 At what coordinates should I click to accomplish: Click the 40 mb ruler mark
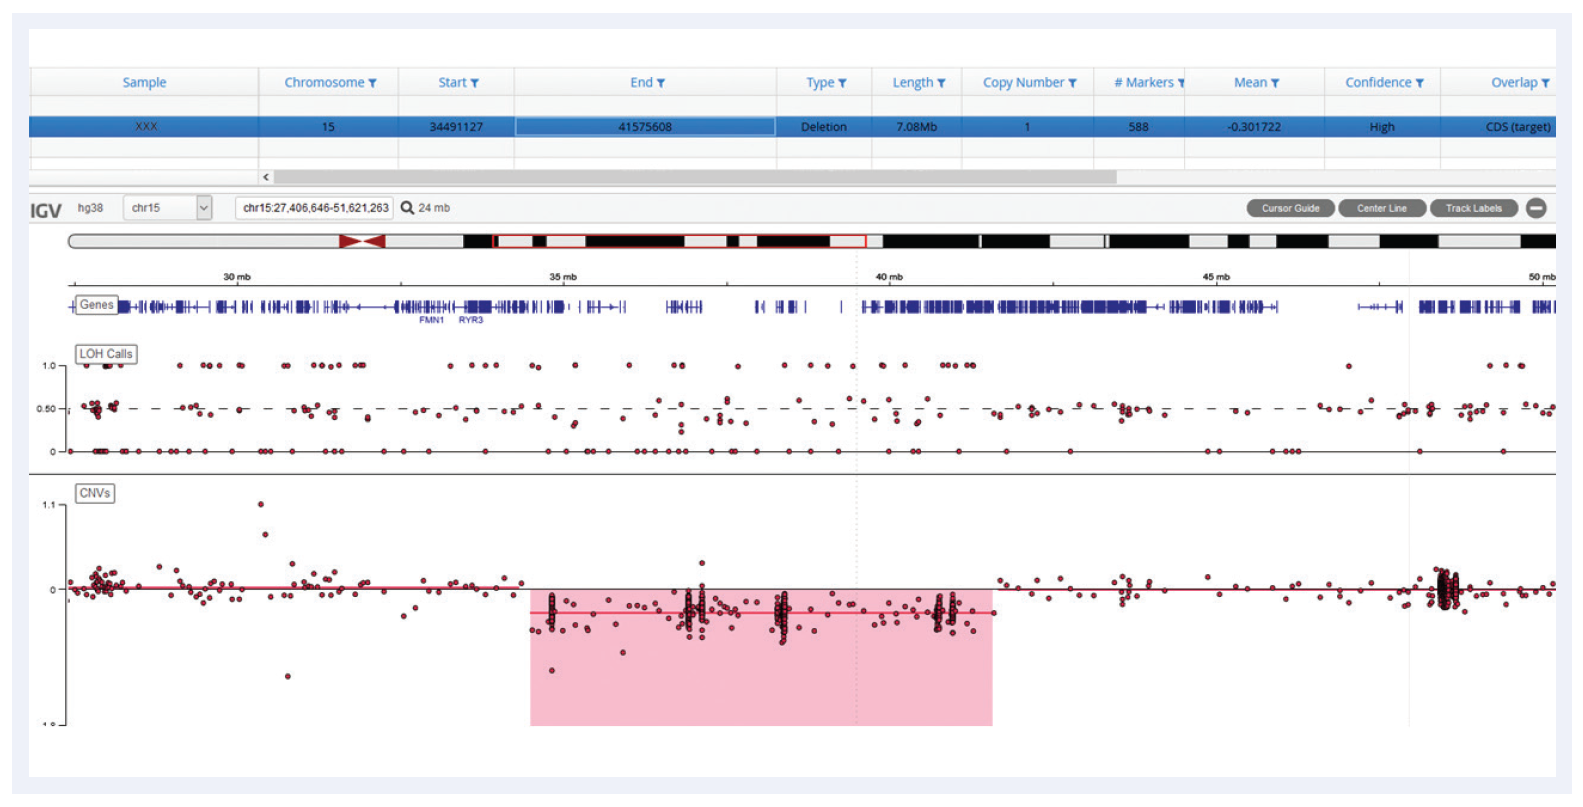pyautogui.click(x=889, y=277)
